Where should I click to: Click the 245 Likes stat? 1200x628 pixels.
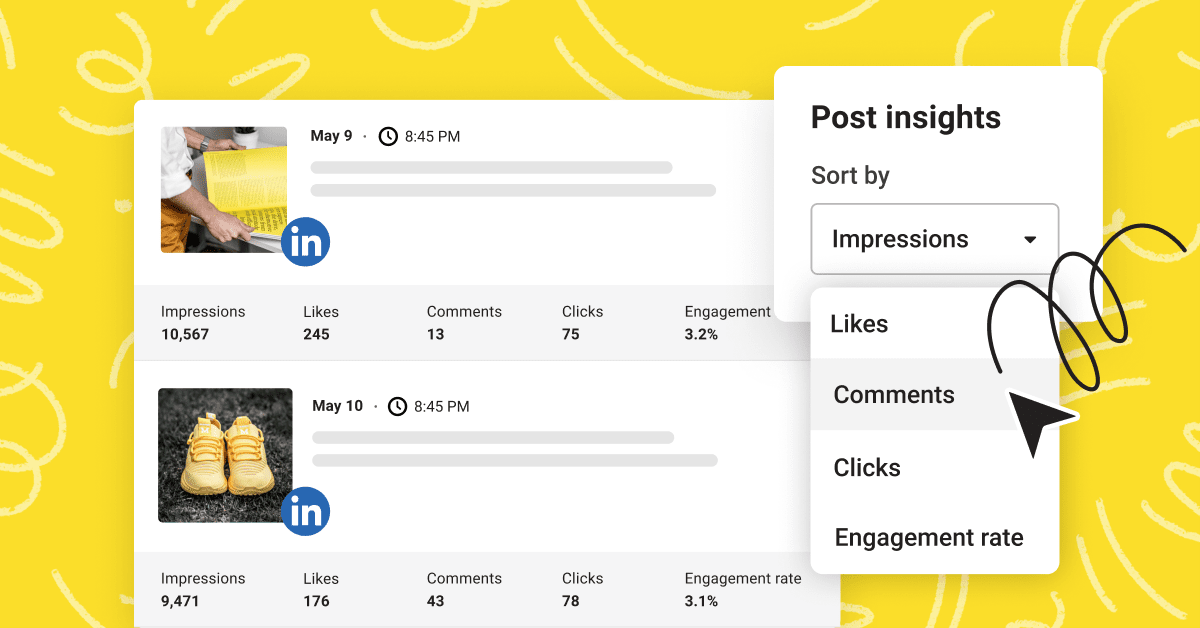316,334
